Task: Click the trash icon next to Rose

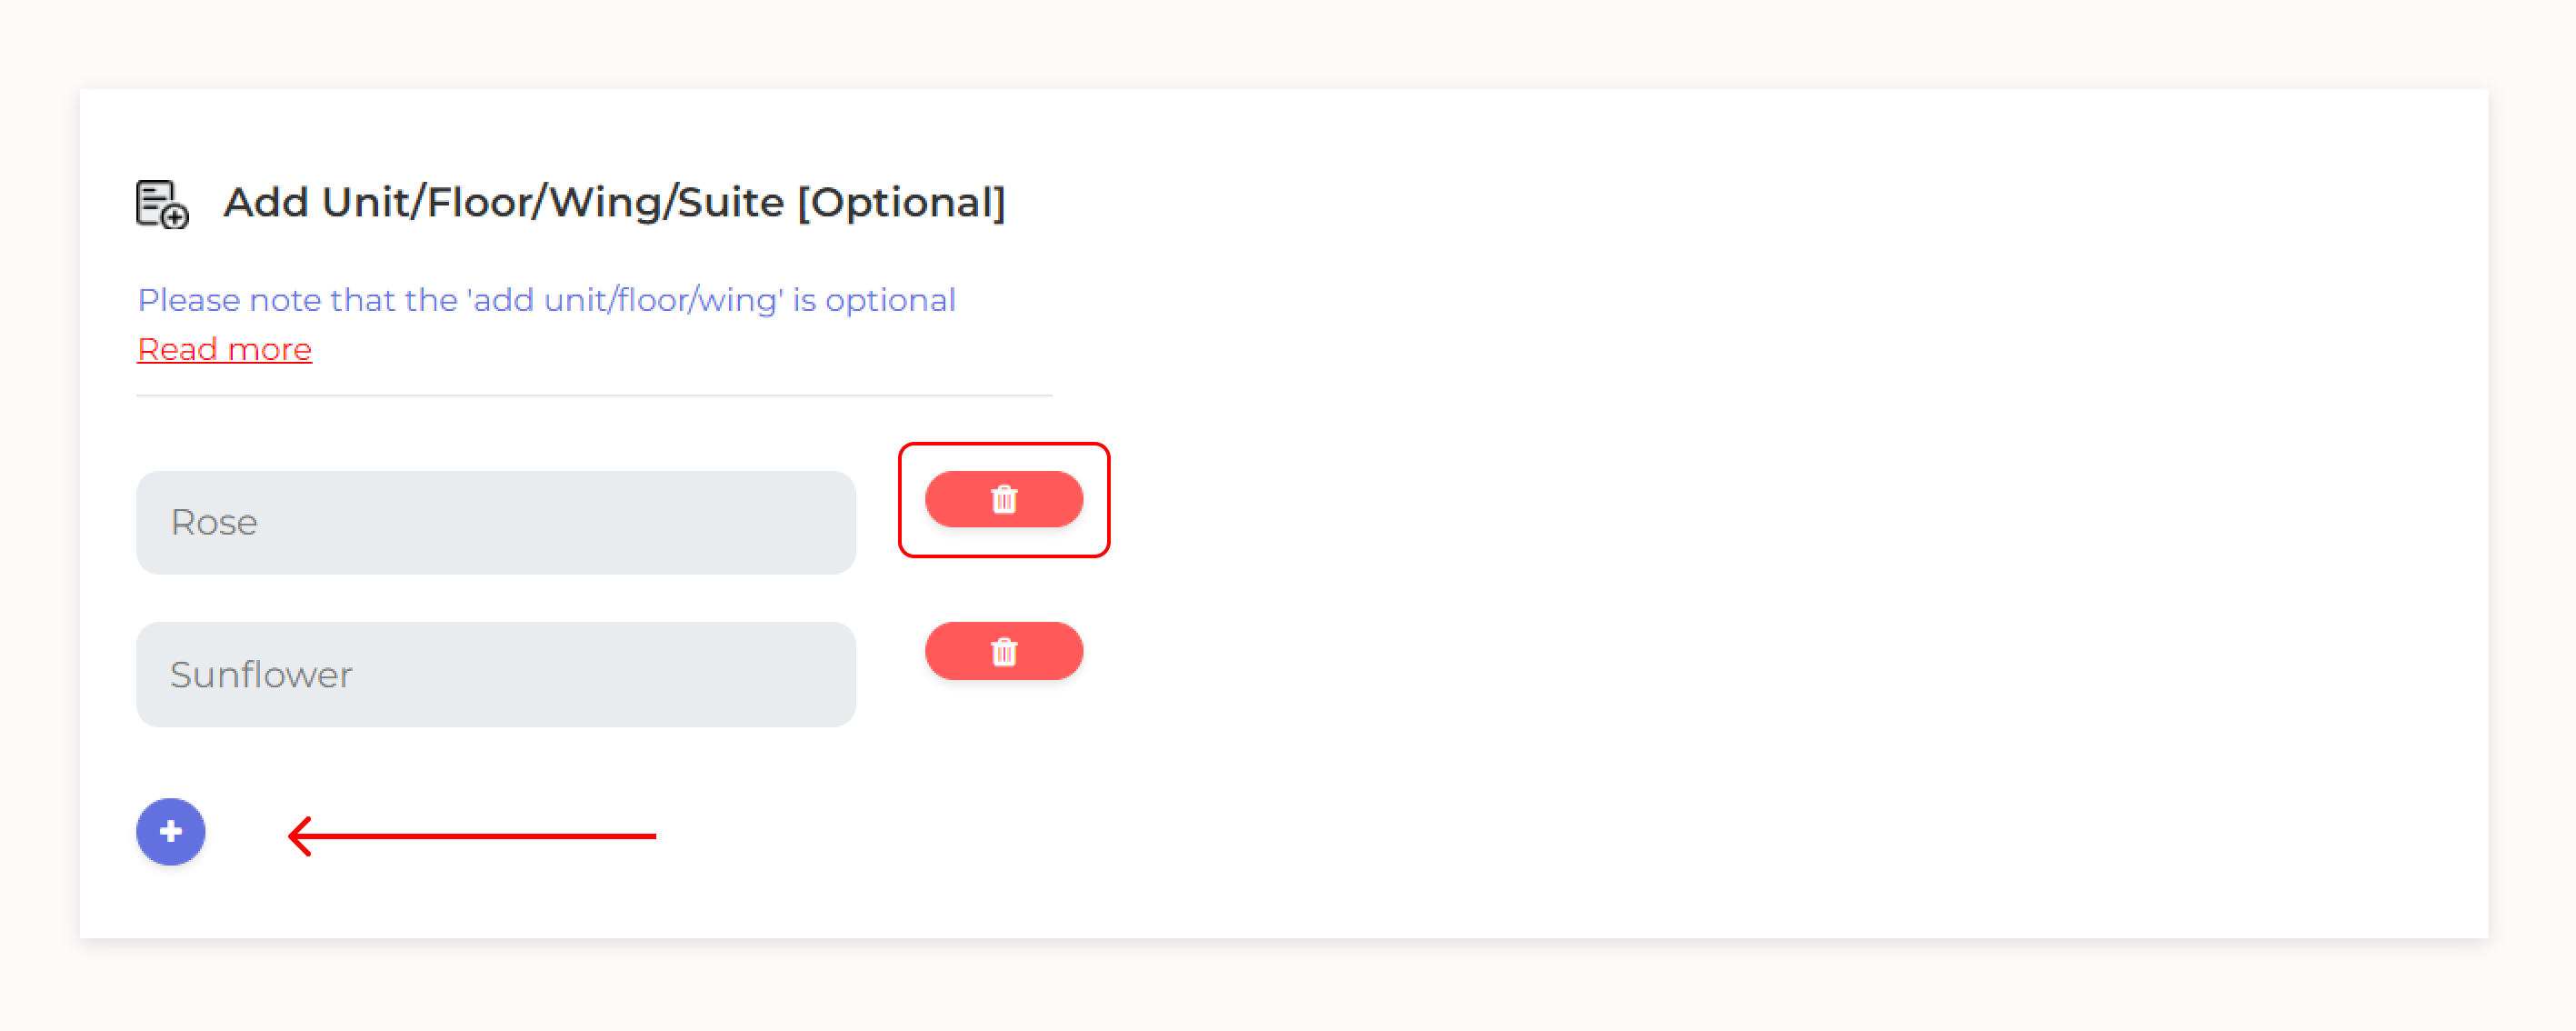Action: click(x=1004, y=499)
